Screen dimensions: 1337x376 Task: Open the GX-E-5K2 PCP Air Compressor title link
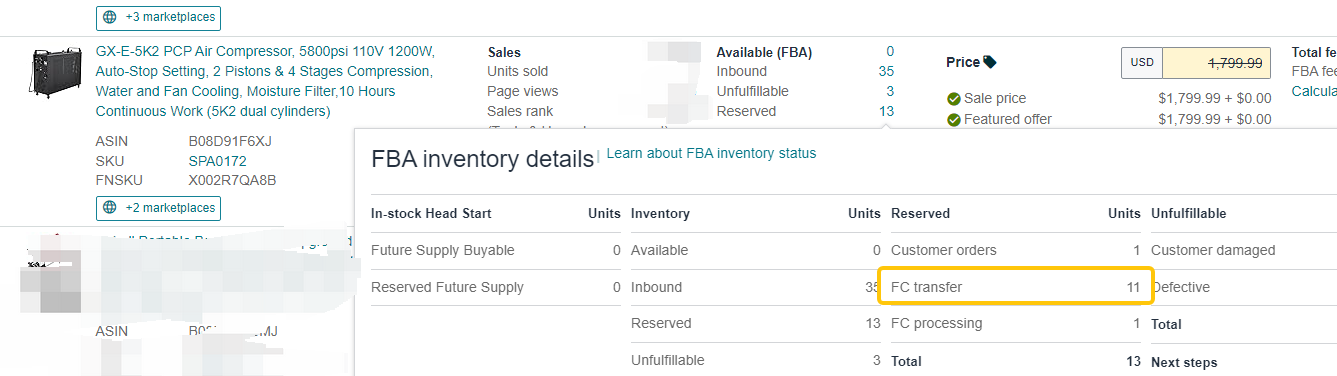tap(265, 81)
